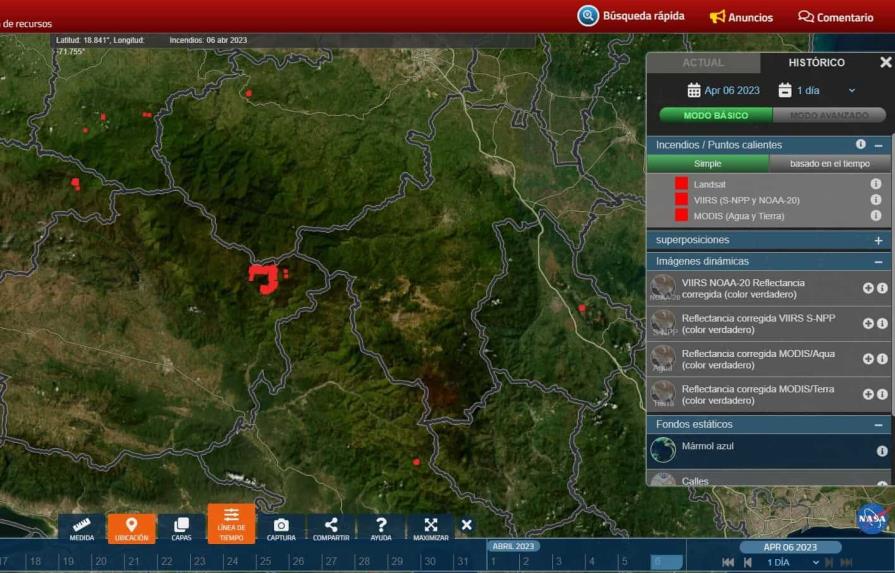
Task: Open the Capas layers panel
Action: (181, 528)
